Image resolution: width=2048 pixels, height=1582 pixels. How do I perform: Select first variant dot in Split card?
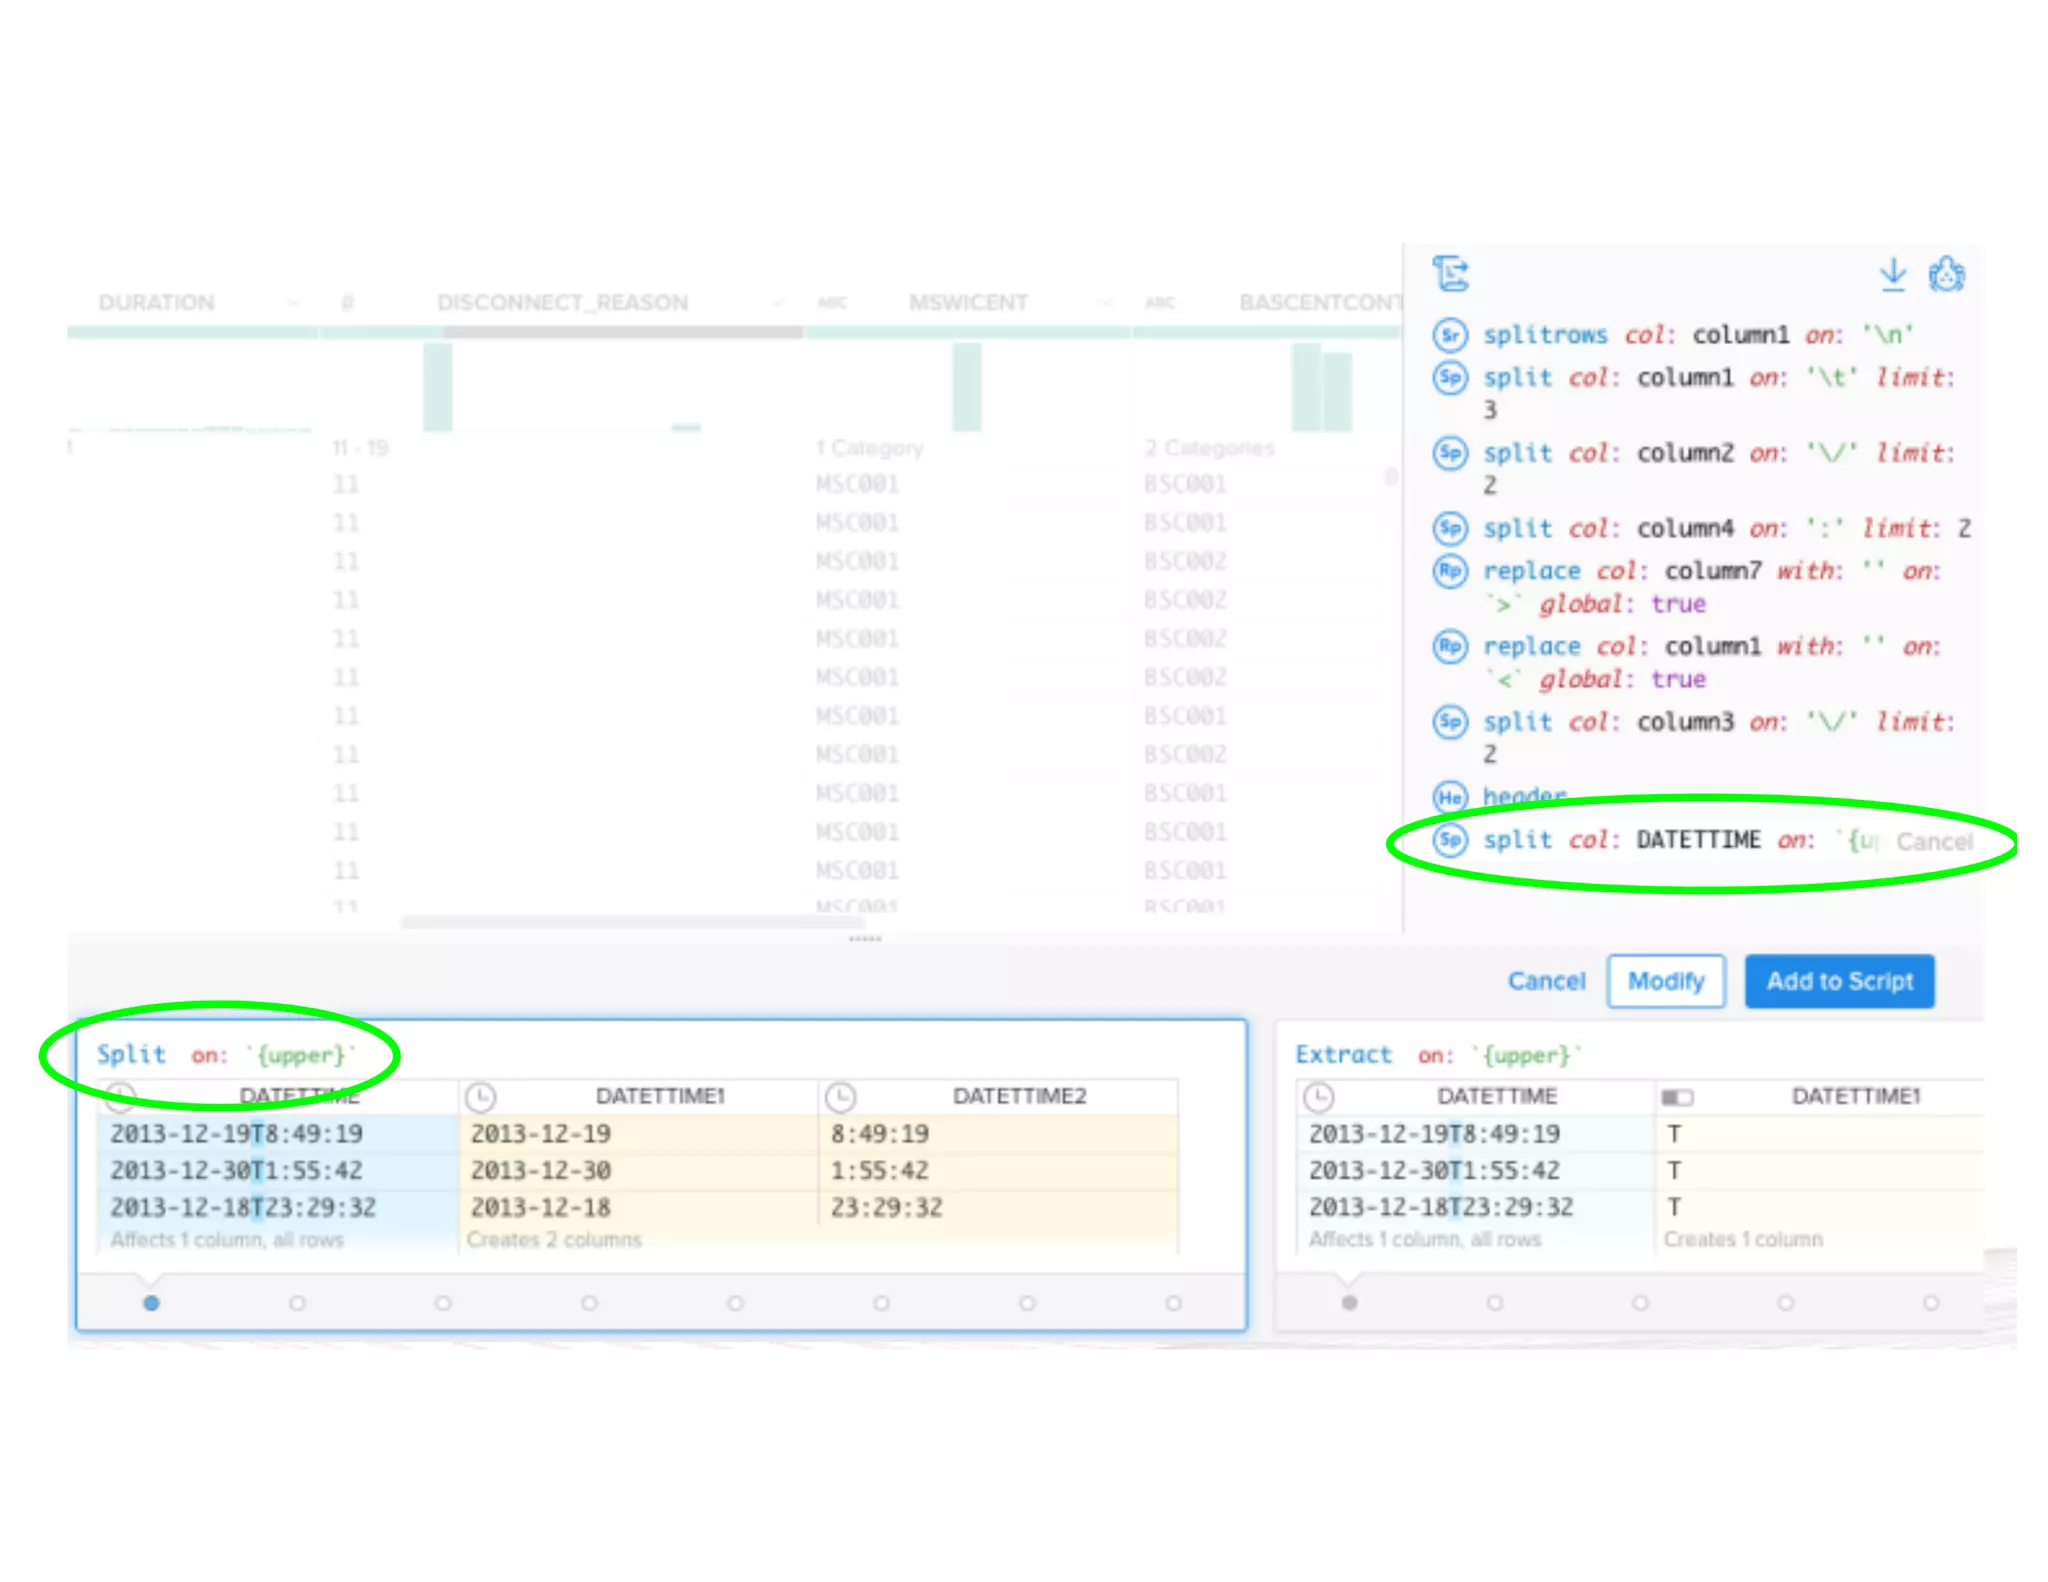click(152, 1303)
